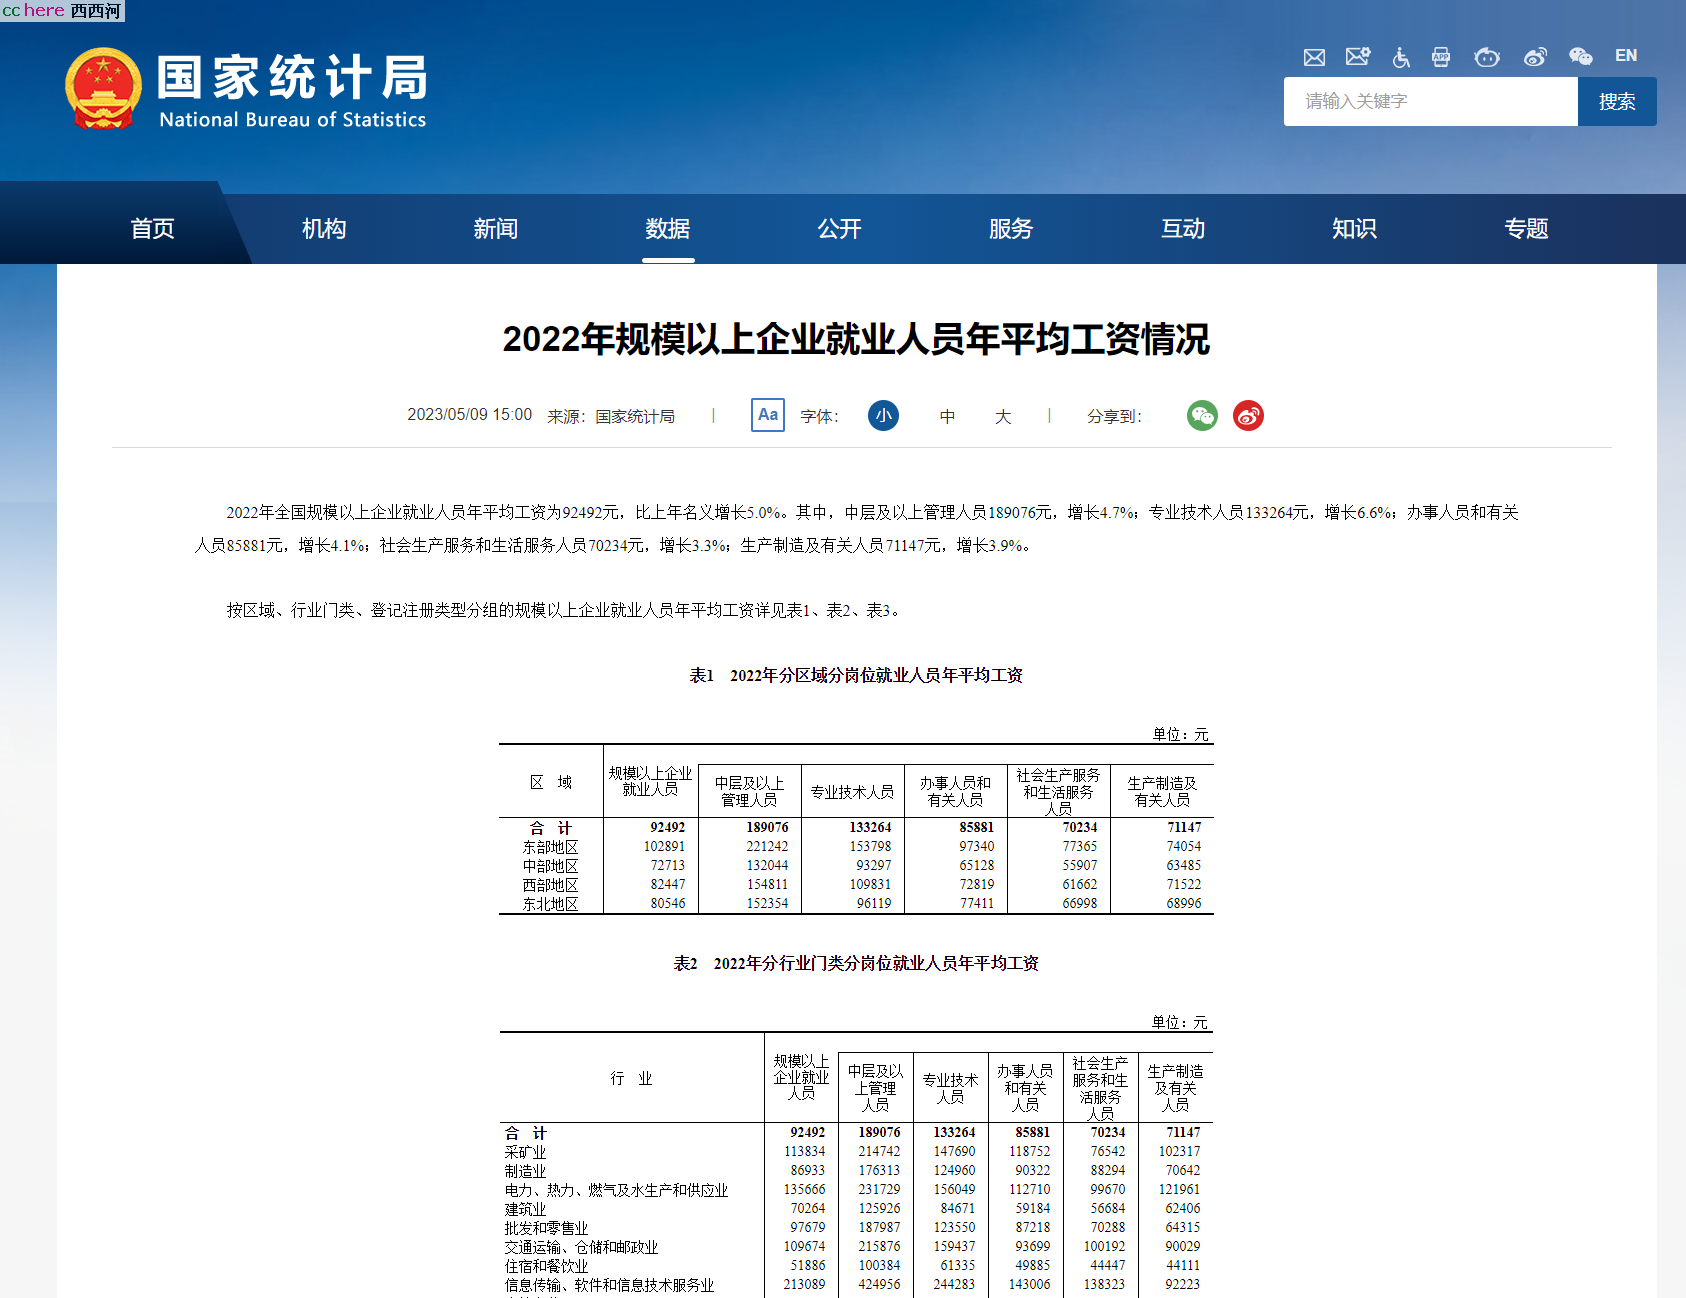This screenshot has width=1686, height=1298.
Task: Click 批发和零售业 row label in table 2
Action: pos(546,1228)
